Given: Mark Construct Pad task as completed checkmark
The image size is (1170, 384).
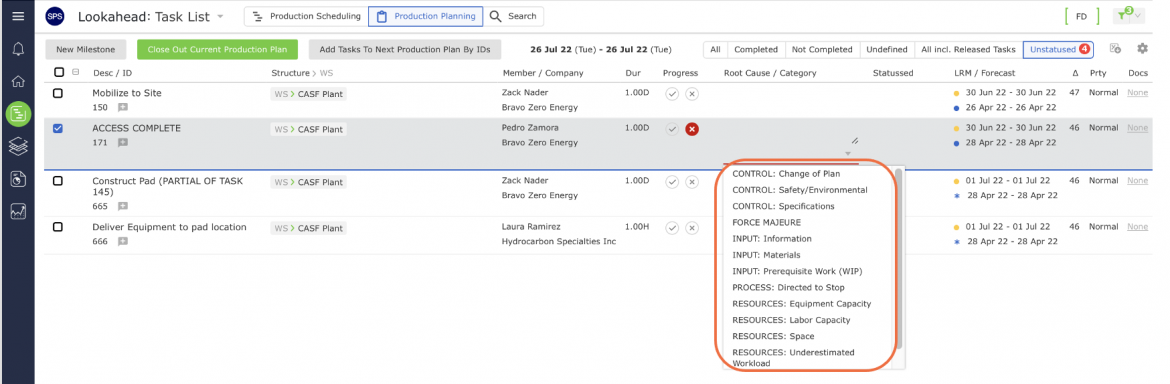Looking at the screenshot, I should (x=672, y=181).
